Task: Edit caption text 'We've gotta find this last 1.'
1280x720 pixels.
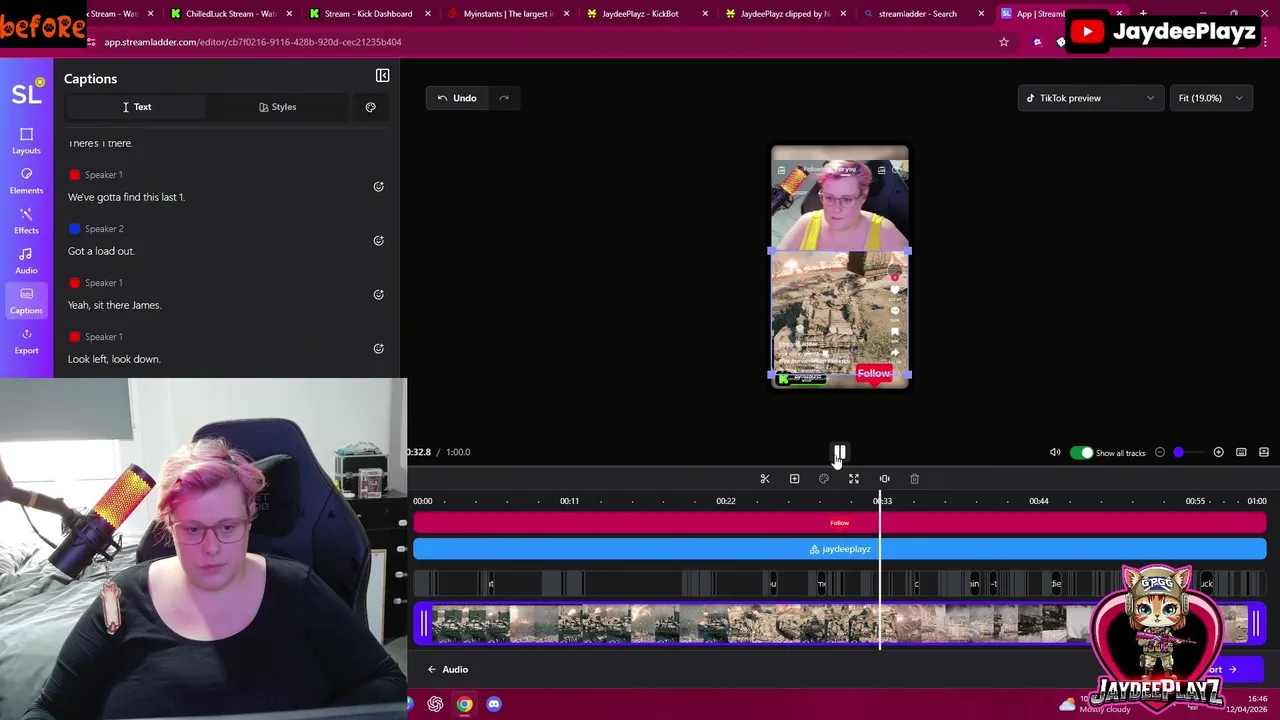Action: [126, 197]
